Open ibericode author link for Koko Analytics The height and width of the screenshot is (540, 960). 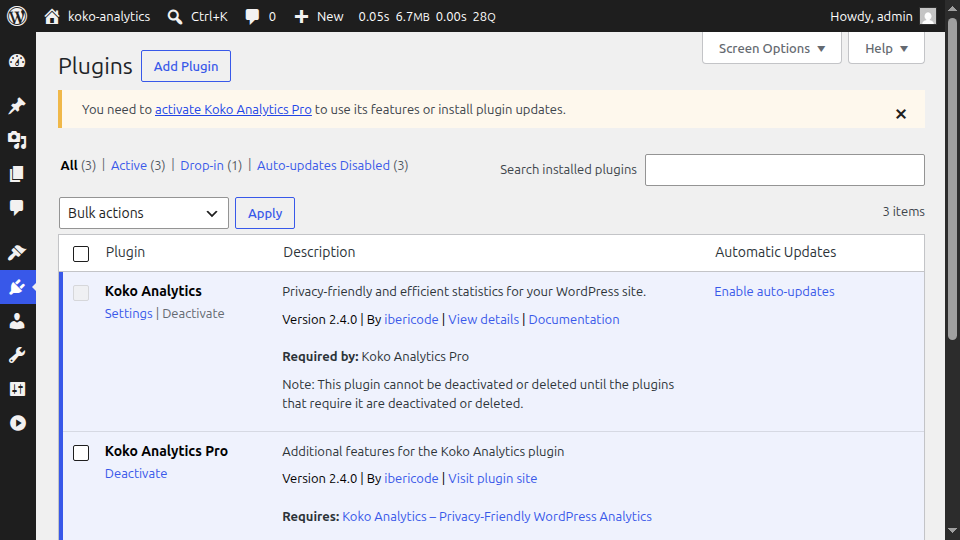click(411, 320)
